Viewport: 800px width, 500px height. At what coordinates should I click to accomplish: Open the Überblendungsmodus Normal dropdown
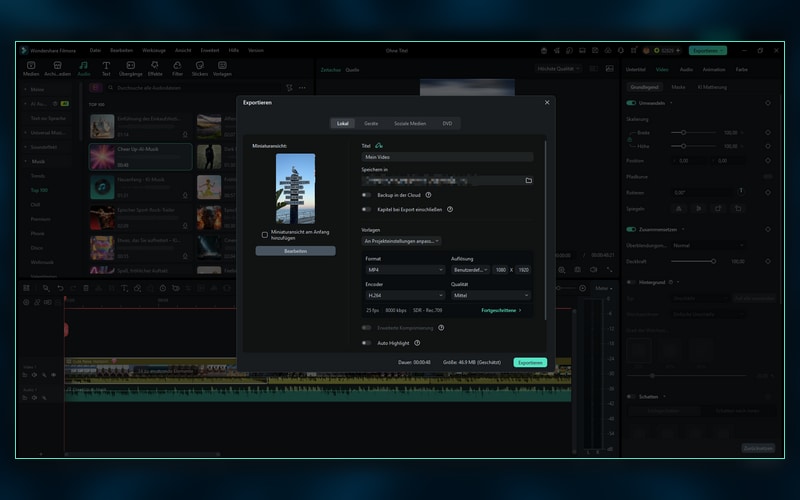[707, 245]
